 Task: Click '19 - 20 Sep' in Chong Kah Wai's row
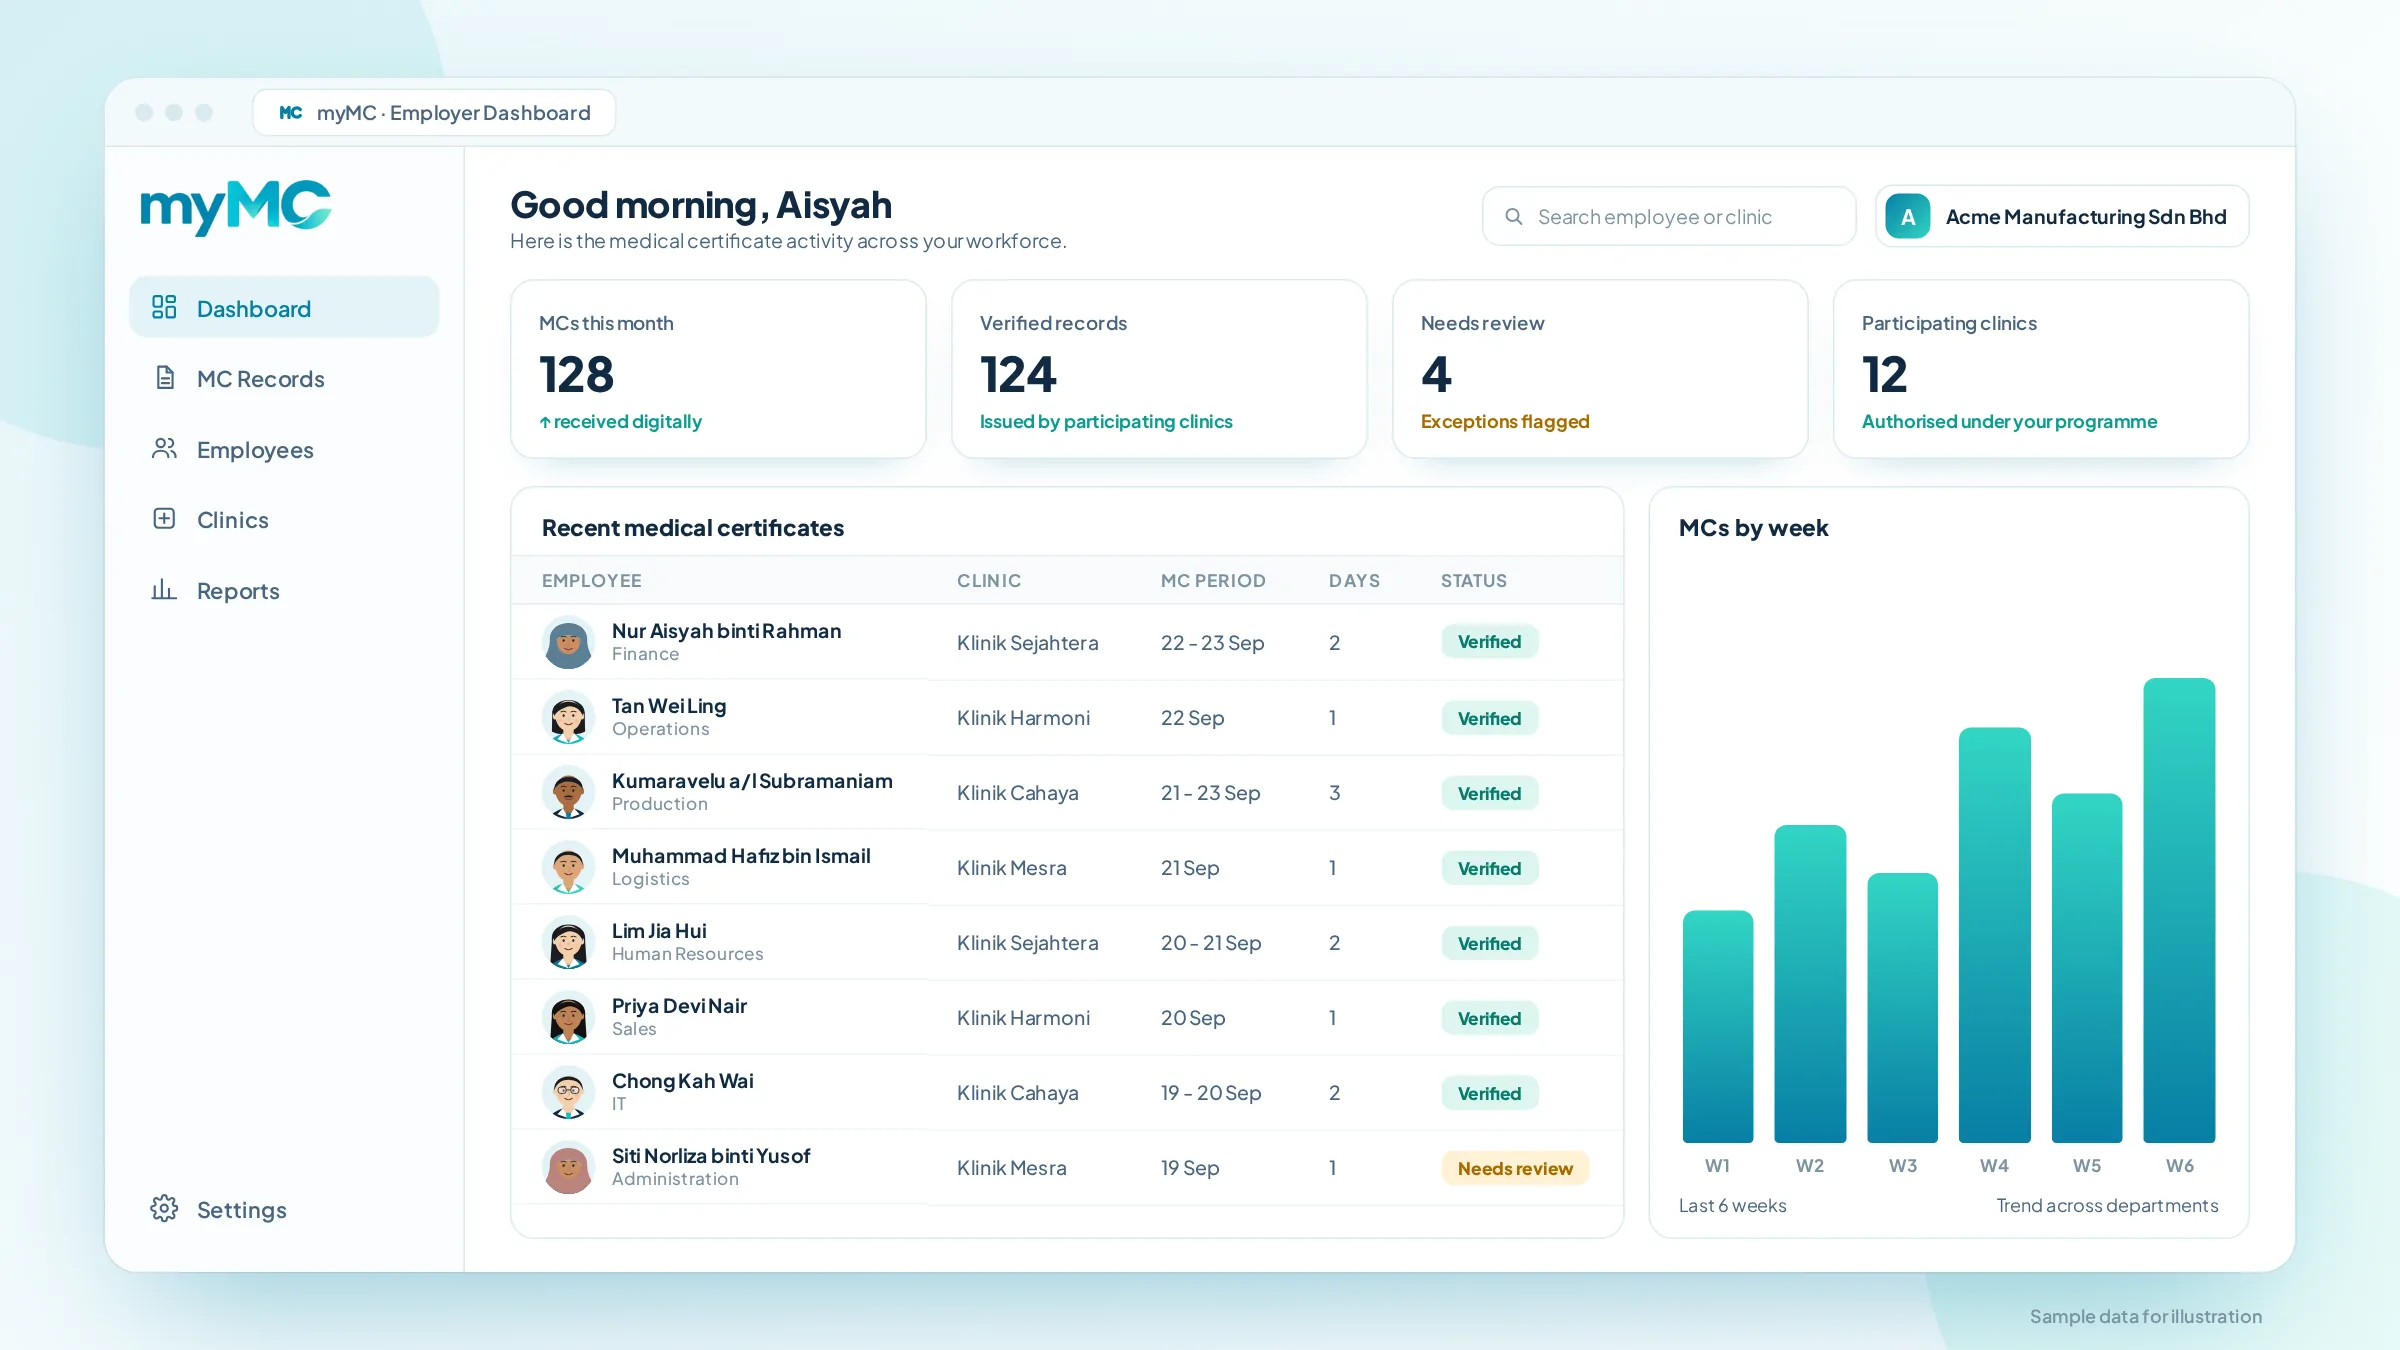[x=1211, y=1093]
